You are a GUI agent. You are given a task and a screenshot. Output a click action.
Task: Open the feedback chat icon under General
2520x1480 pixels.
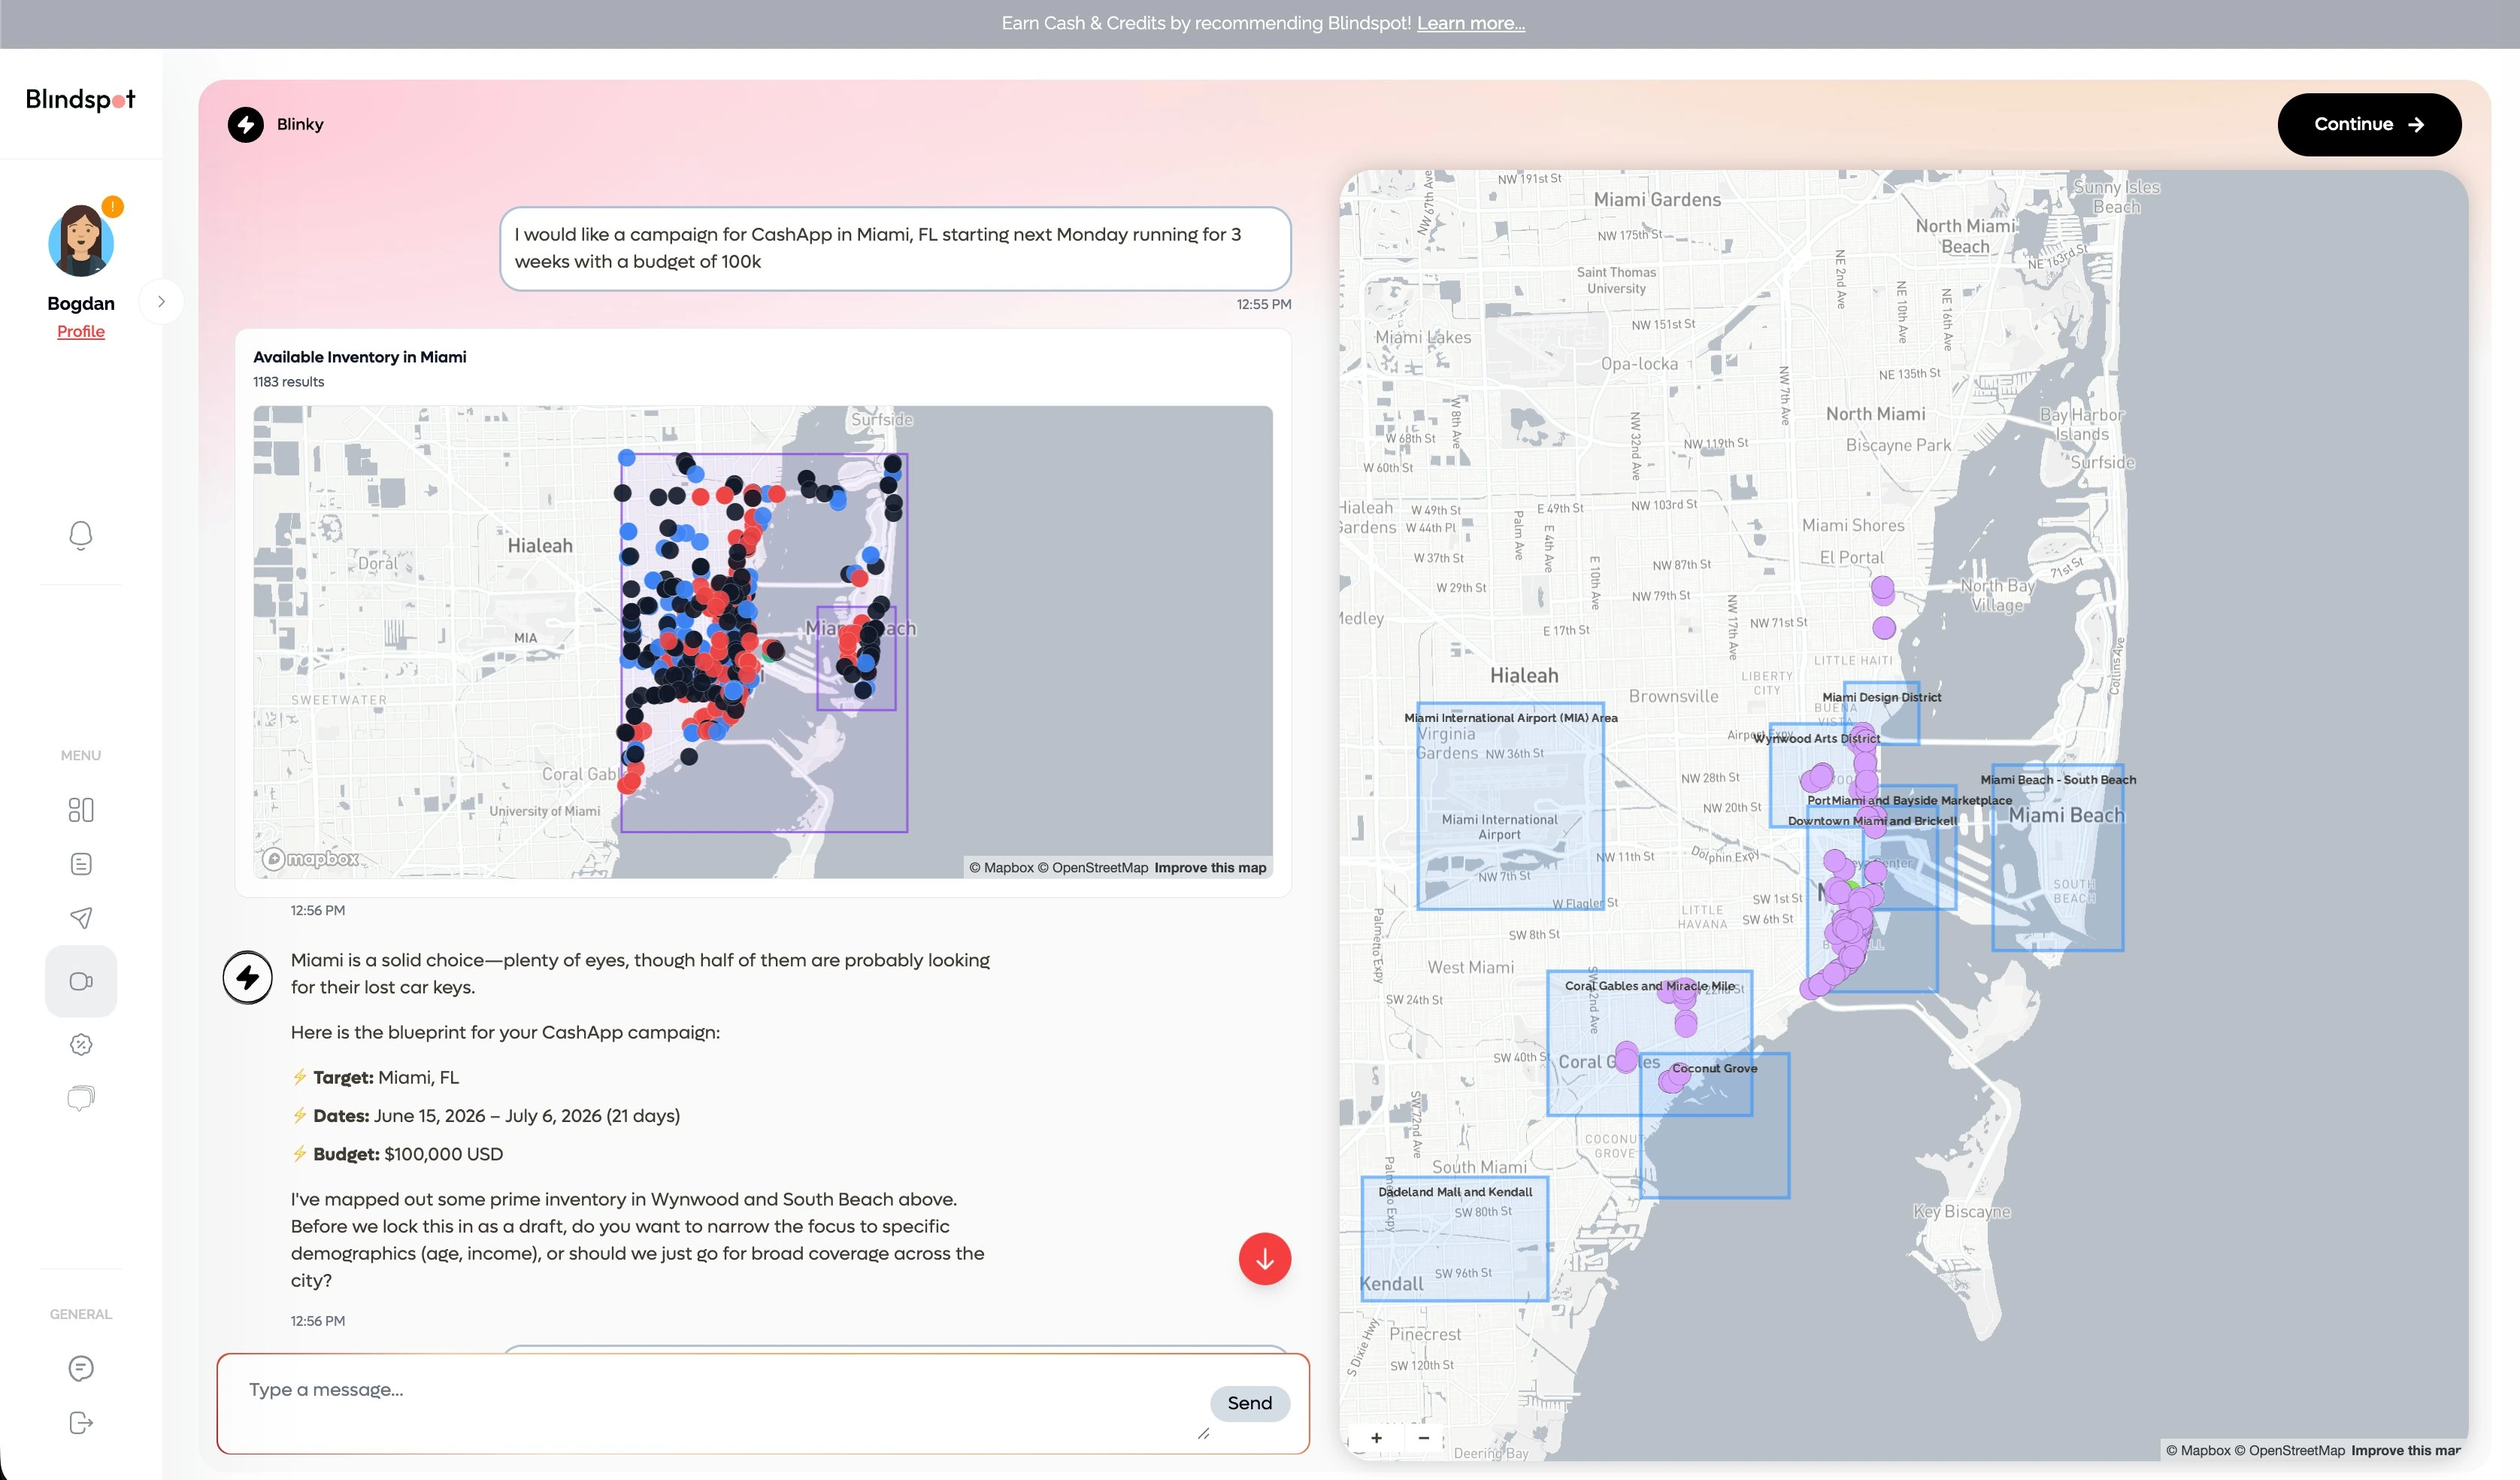[81, 1368]
